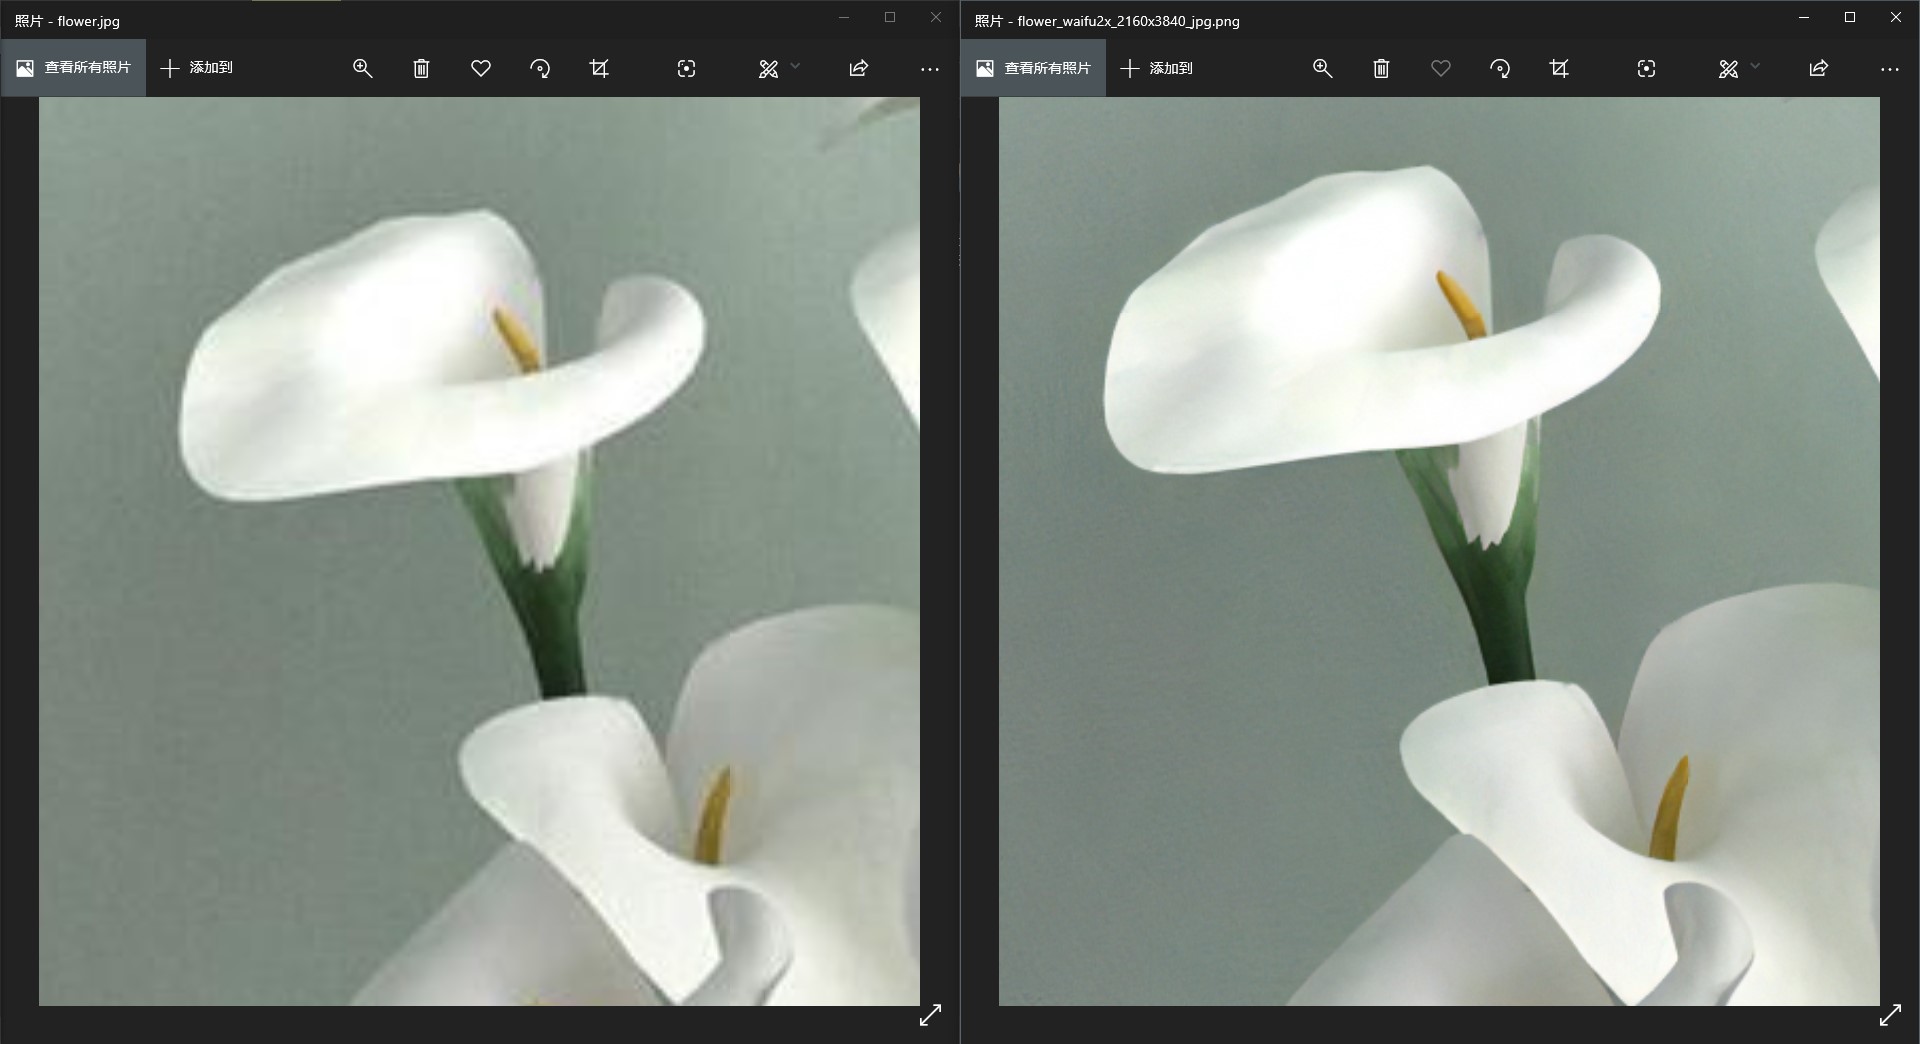This screenshot has height=1044, width=1920.
Task: Delete flower.jpg using trash icon
Action: [421, 68]
